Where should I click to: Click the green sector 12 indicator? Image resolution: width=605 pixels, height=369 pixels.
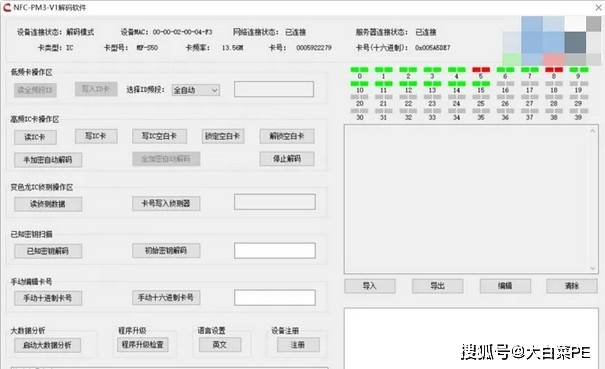[408, 83]
